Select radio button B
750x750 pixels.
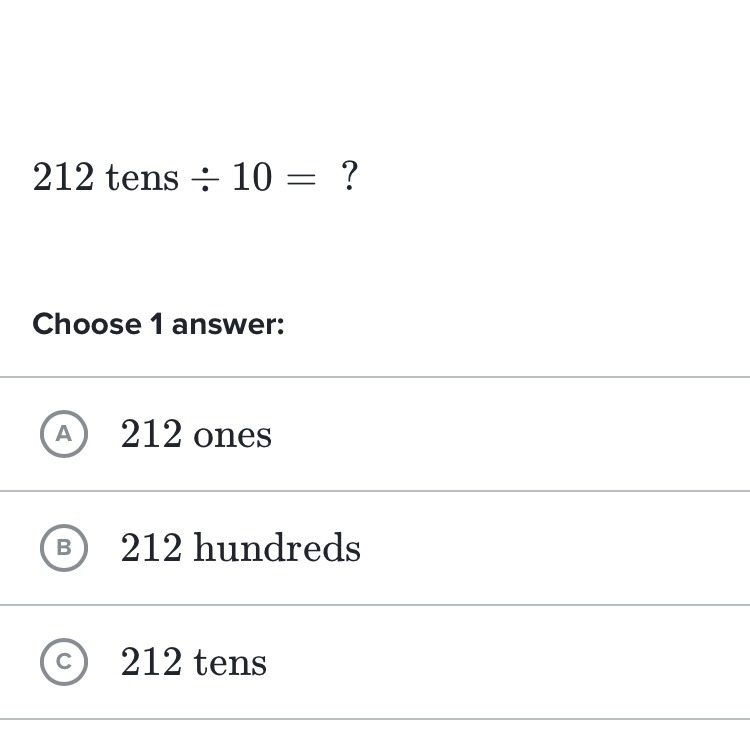pos(65,548)
